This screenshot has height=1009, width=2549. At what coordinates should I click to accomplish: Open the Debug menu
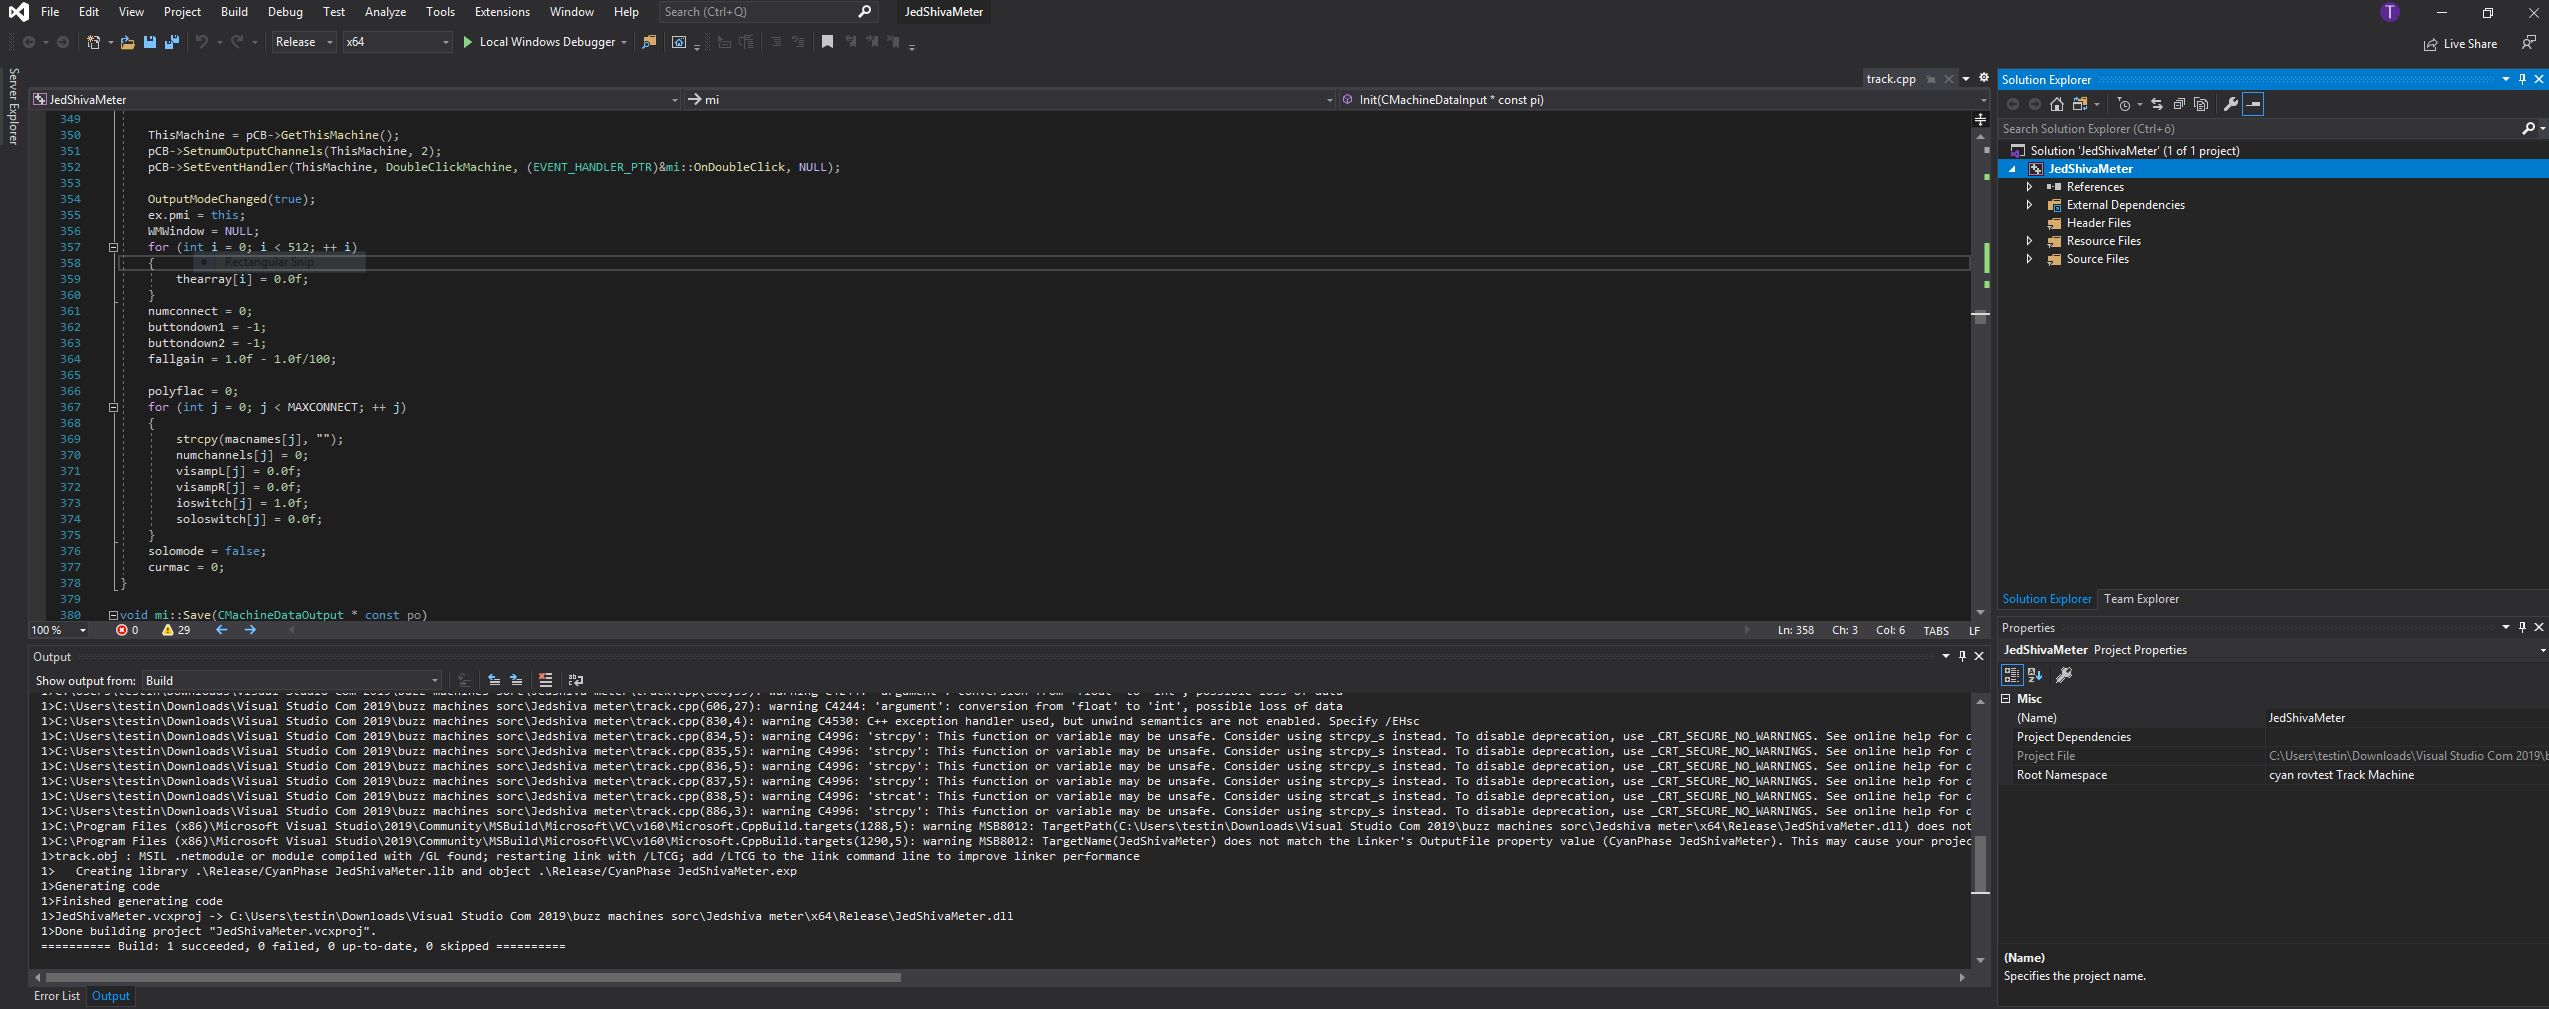(285, 12)
